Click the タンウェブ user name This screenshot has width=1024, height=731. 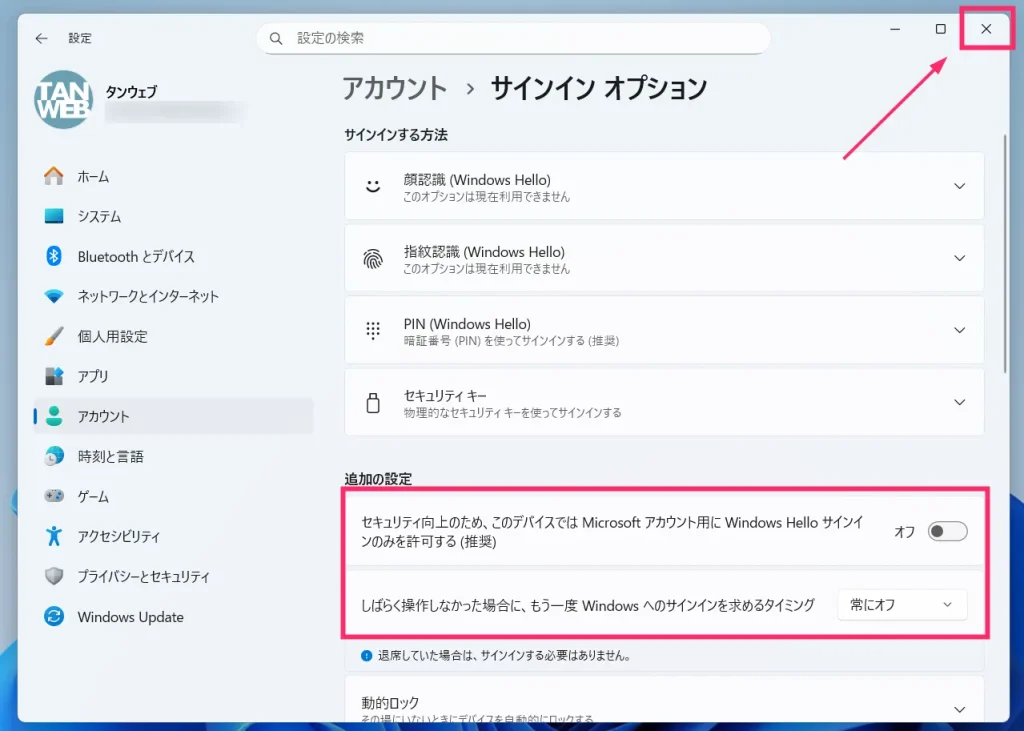(131, 92)
